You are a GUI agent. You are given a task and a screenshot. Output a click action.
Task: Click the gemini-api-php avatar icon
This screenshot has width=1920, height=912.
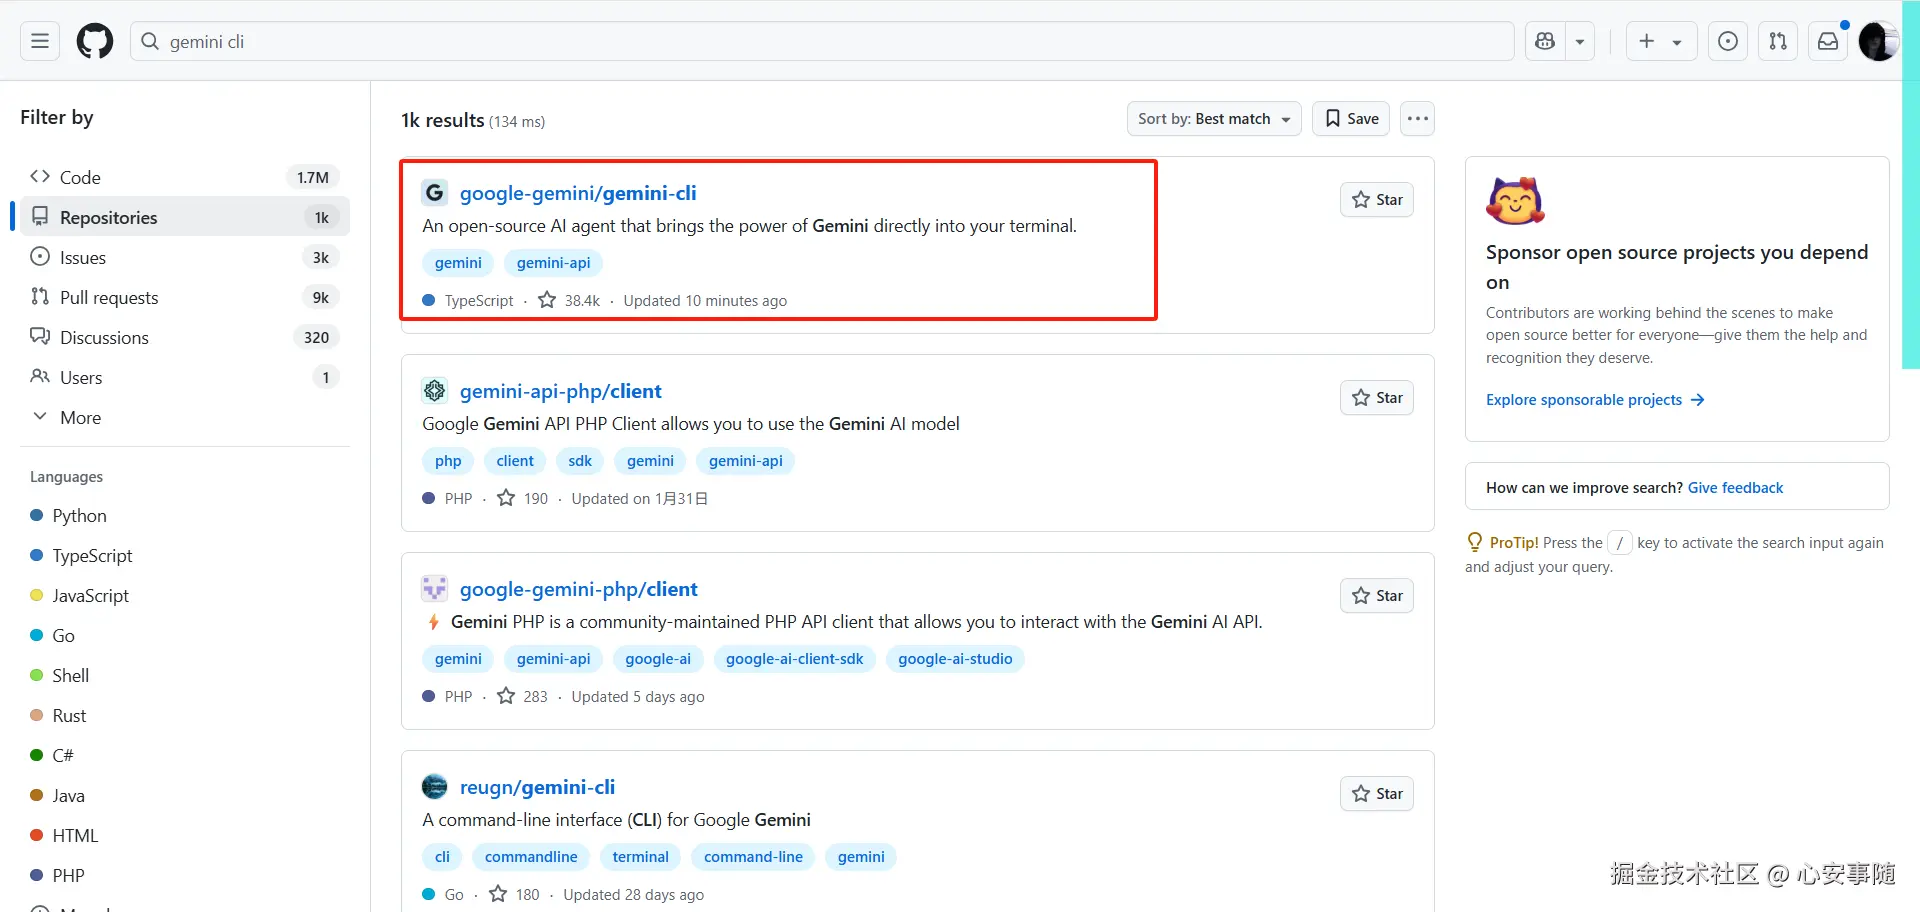point(434,391)
